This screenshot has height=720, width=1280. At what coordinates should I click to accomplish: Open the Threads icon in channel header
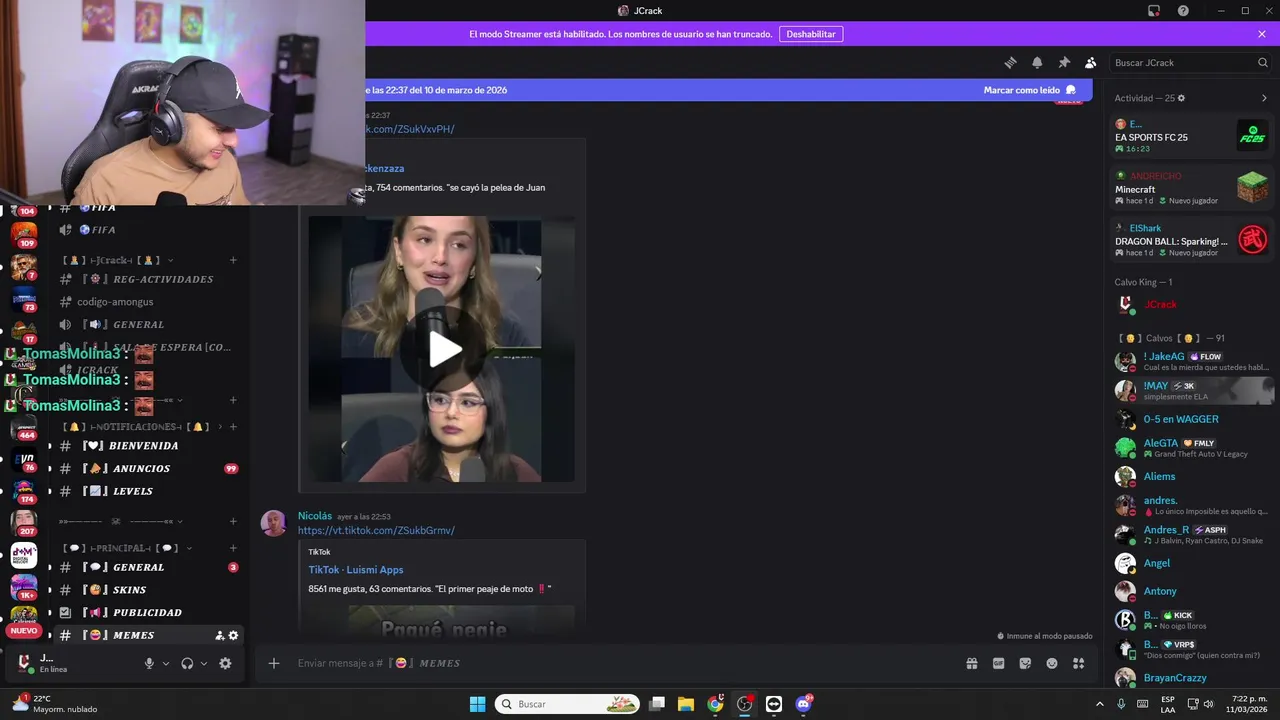click(x=1010, y=62)
